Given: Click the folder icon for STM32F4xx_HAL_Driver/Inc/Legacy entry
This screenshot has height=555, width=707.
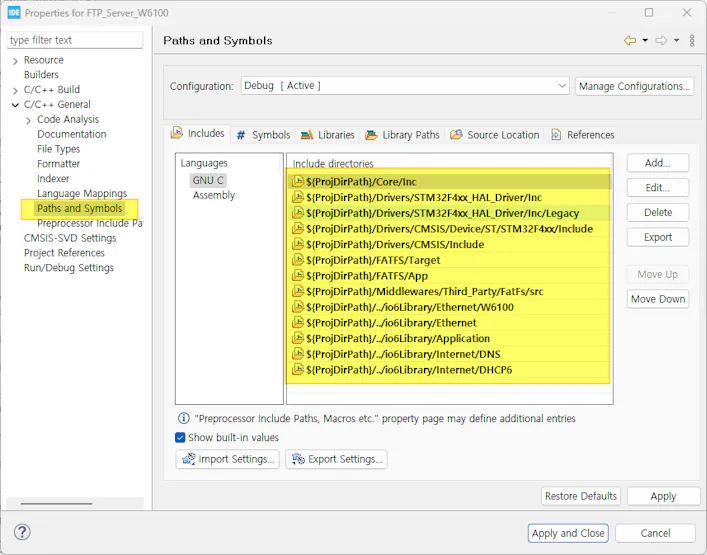Looking at the screenshot, I should (x=298, y=213).
